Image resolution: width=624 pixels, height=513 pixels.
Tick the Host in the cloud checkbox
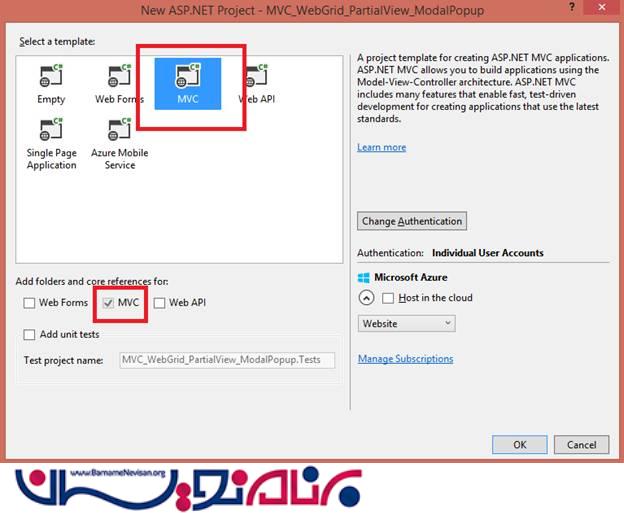[388, 298]
